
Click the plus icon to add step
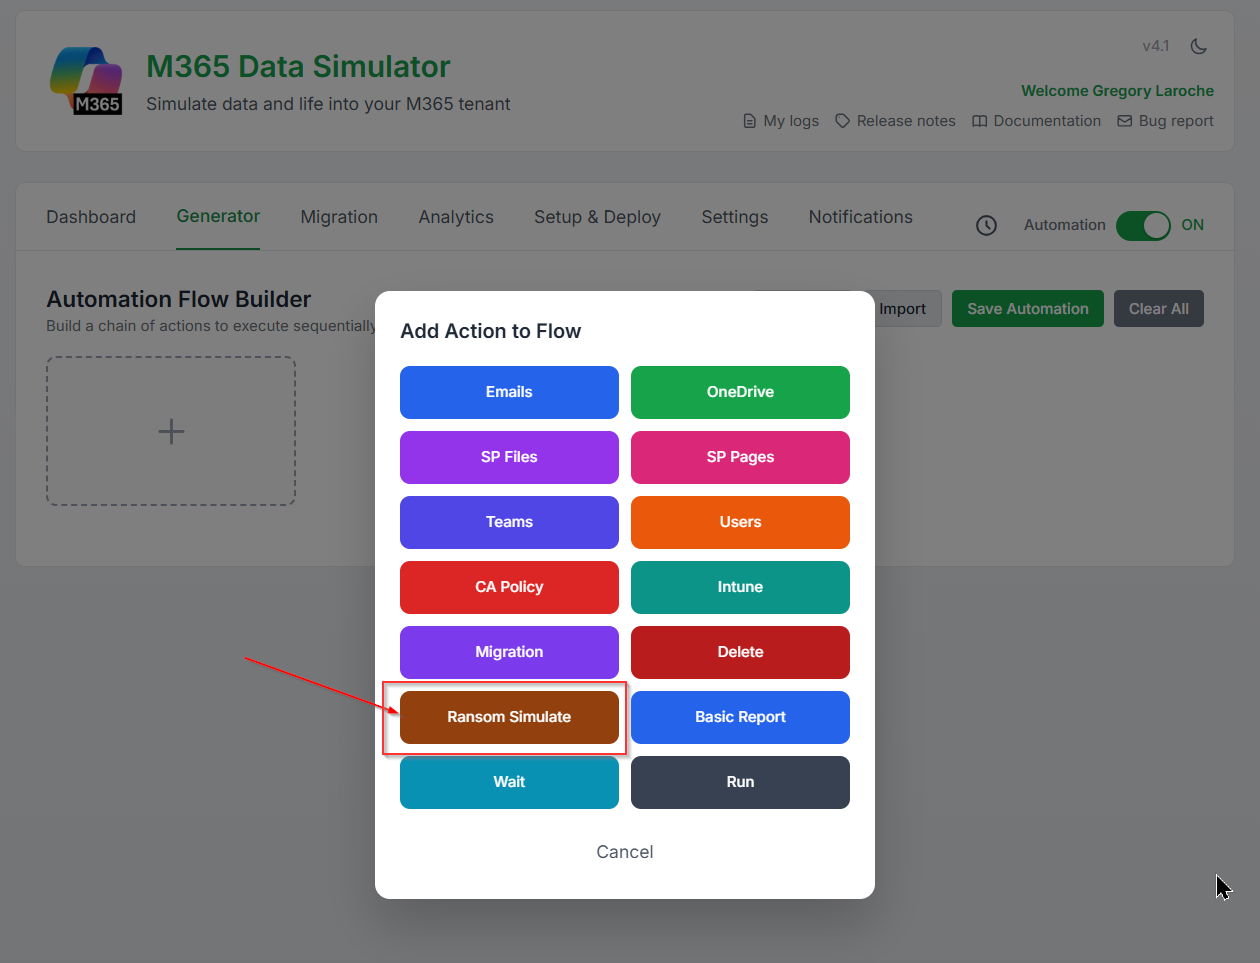coord(171,431)
